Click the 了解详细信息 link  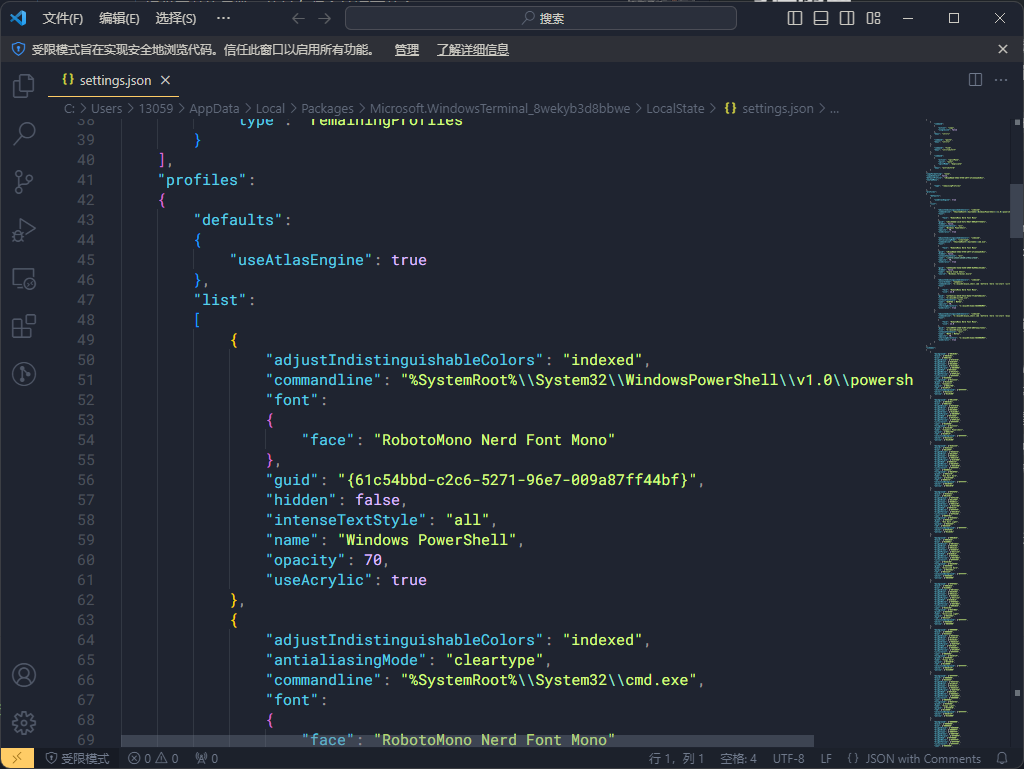[473, 49]
